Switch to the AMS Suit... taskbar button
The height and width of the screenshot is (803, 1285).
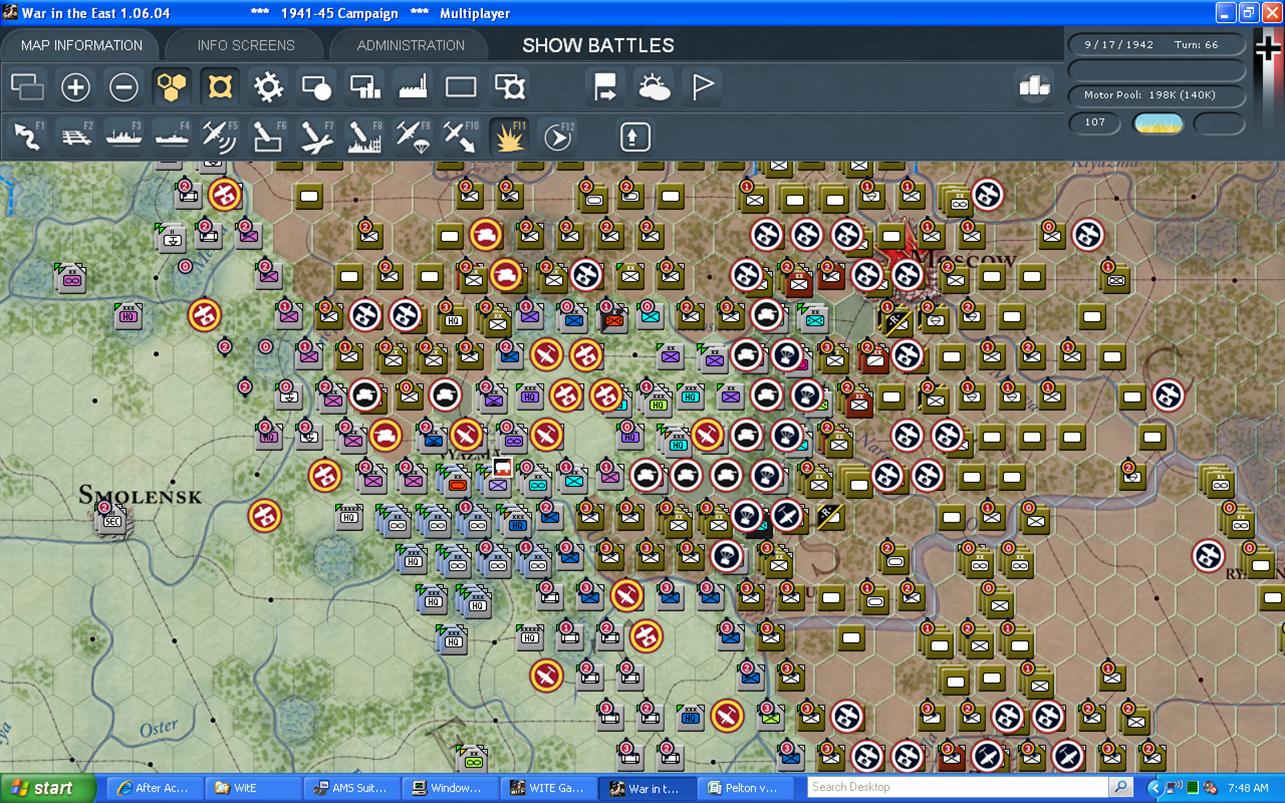(351, 788)
